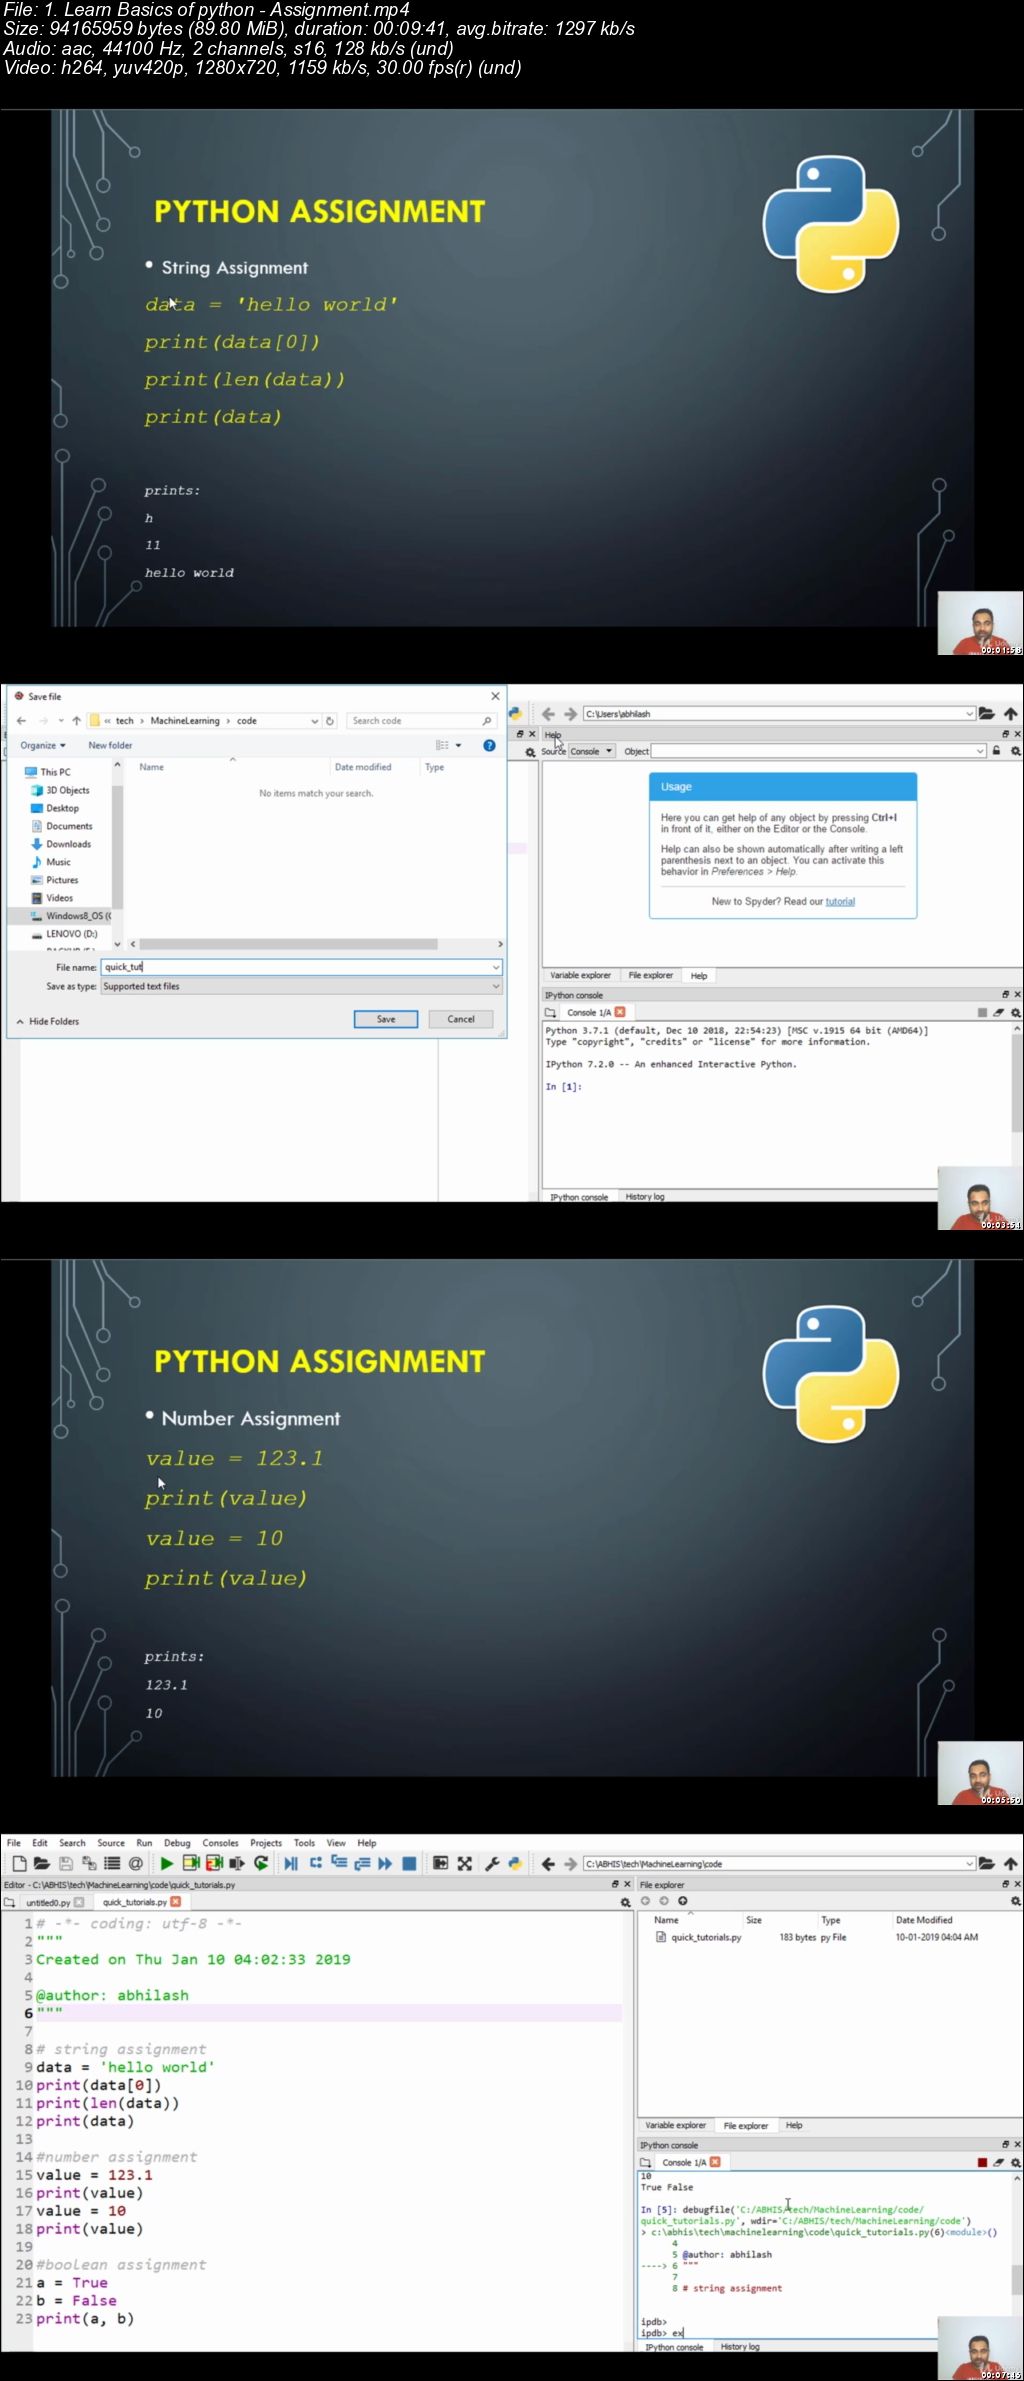1024x2381 pixels.
Task: Click the red stop kernel square in the console
Action: coord(982,2162)
